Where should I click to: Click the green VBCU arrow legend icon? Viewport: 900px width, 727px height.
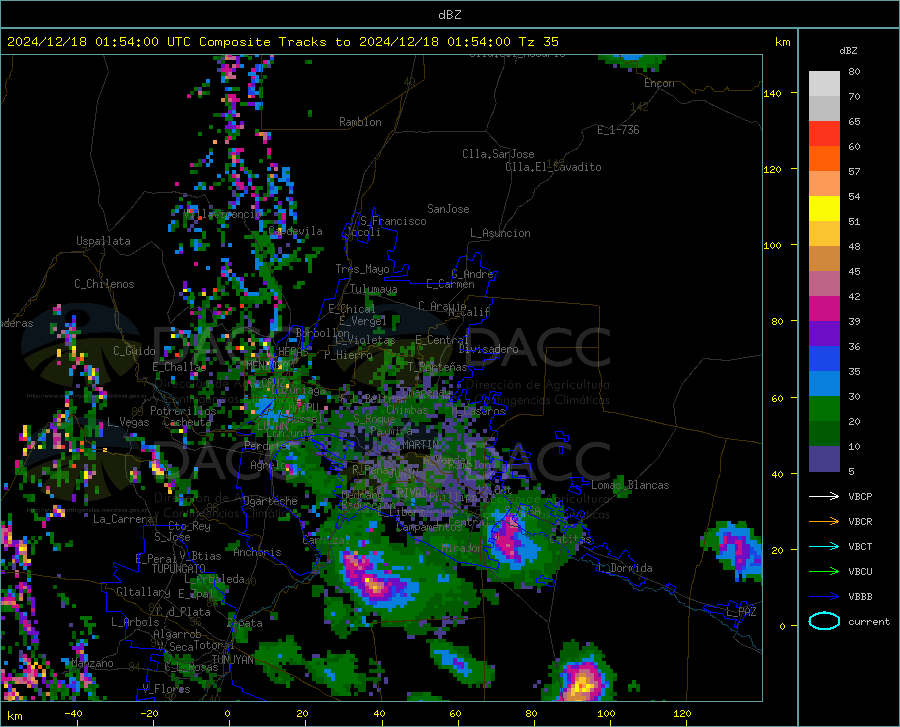[x=824, y=572]
